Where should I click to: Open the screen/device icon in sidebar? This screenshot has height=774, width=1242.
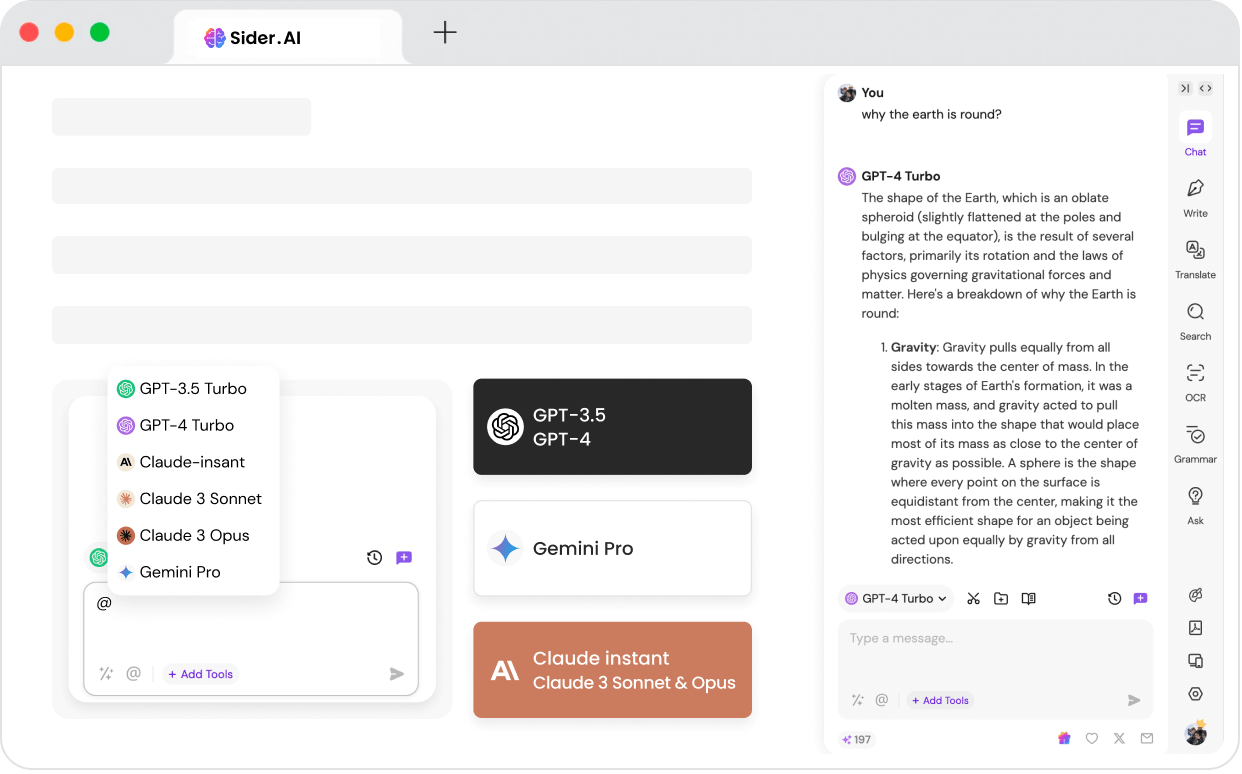1195,661
